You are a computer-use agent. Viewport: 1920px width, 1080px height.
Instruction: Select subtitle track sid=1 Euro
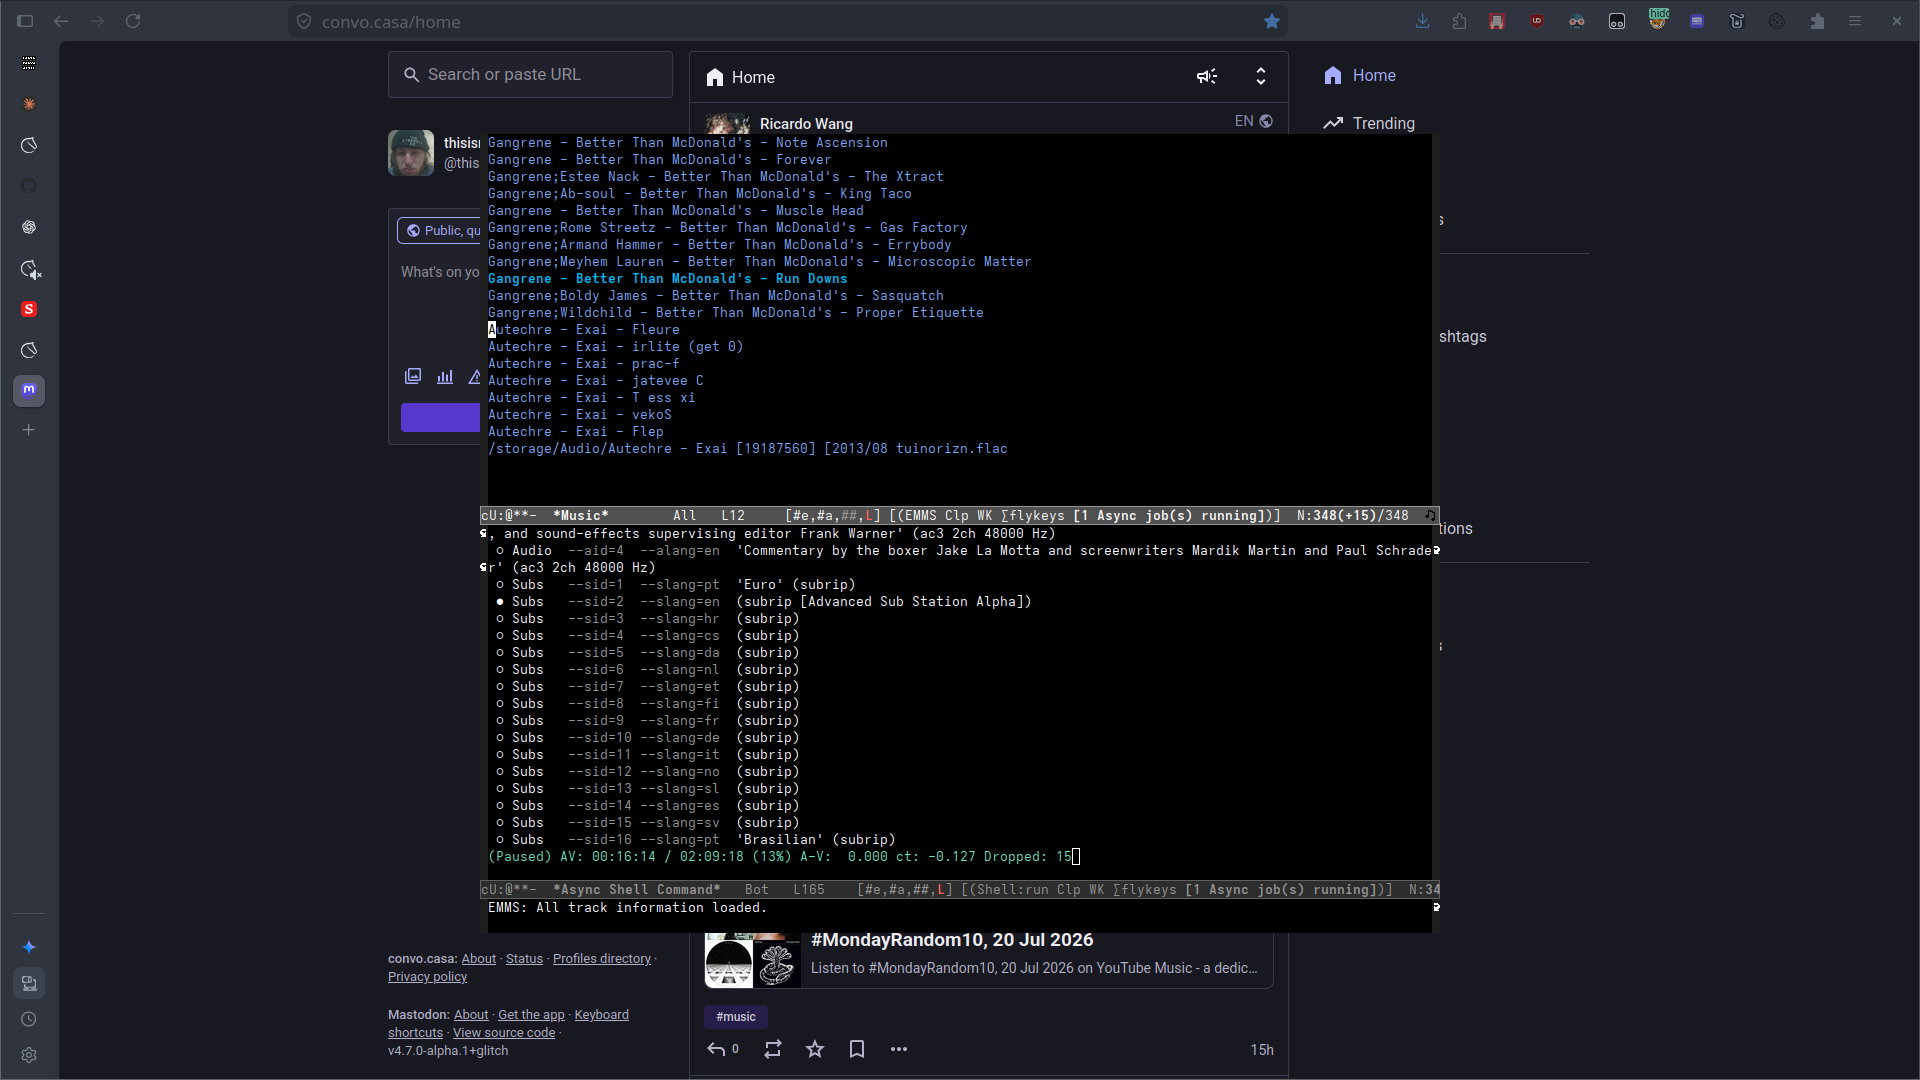click(x=675, y=585)
